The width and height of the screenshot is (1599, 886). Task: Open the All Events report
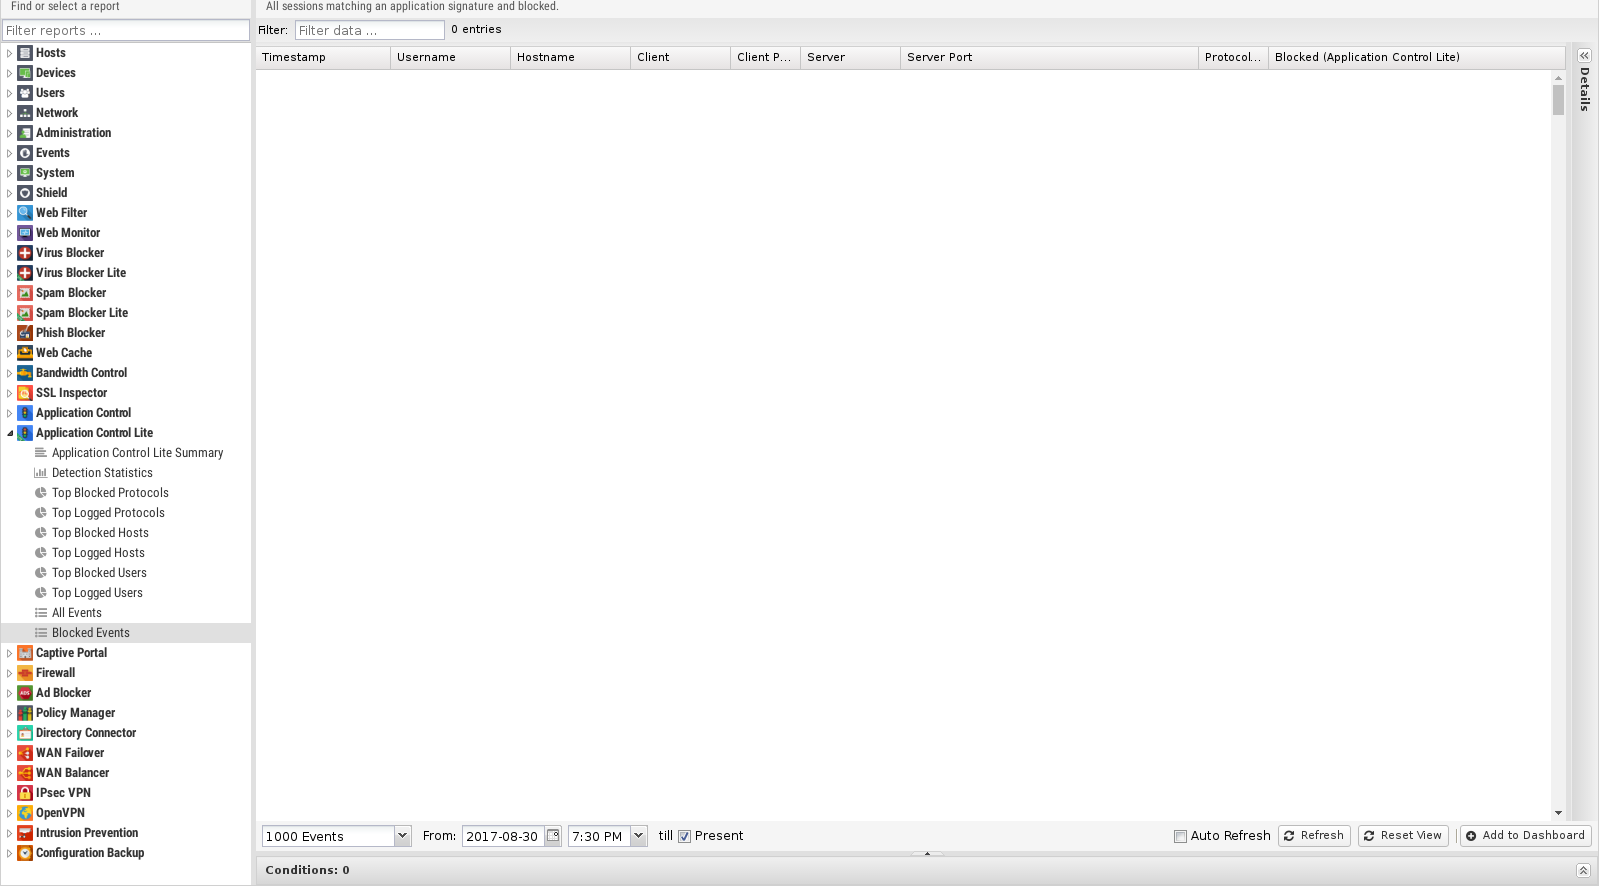[x=77, y=613]
